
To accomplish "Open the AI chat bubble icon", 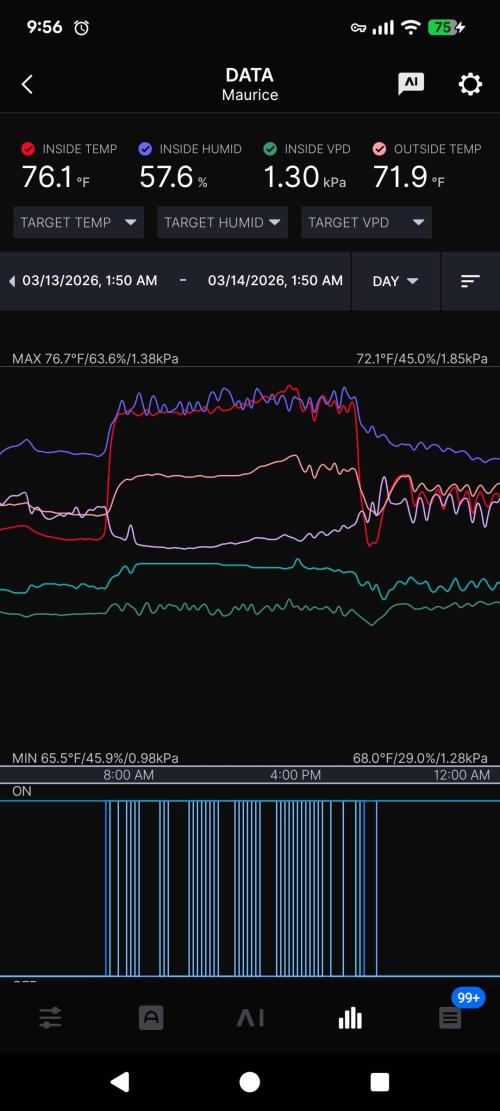I will point(411,84).
